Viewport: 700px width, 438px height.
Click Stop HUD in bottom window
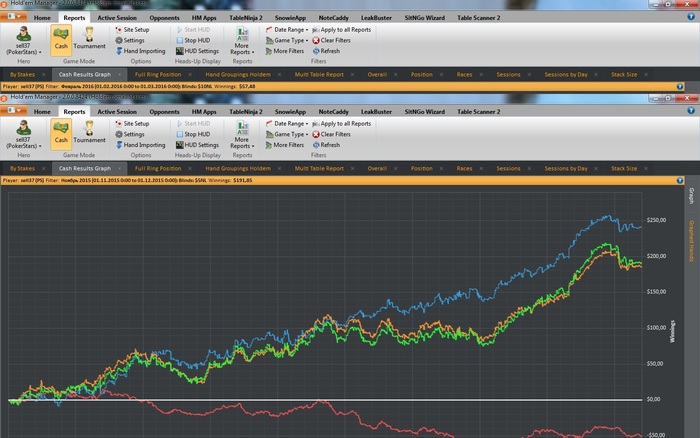click(x=193, y=134)
